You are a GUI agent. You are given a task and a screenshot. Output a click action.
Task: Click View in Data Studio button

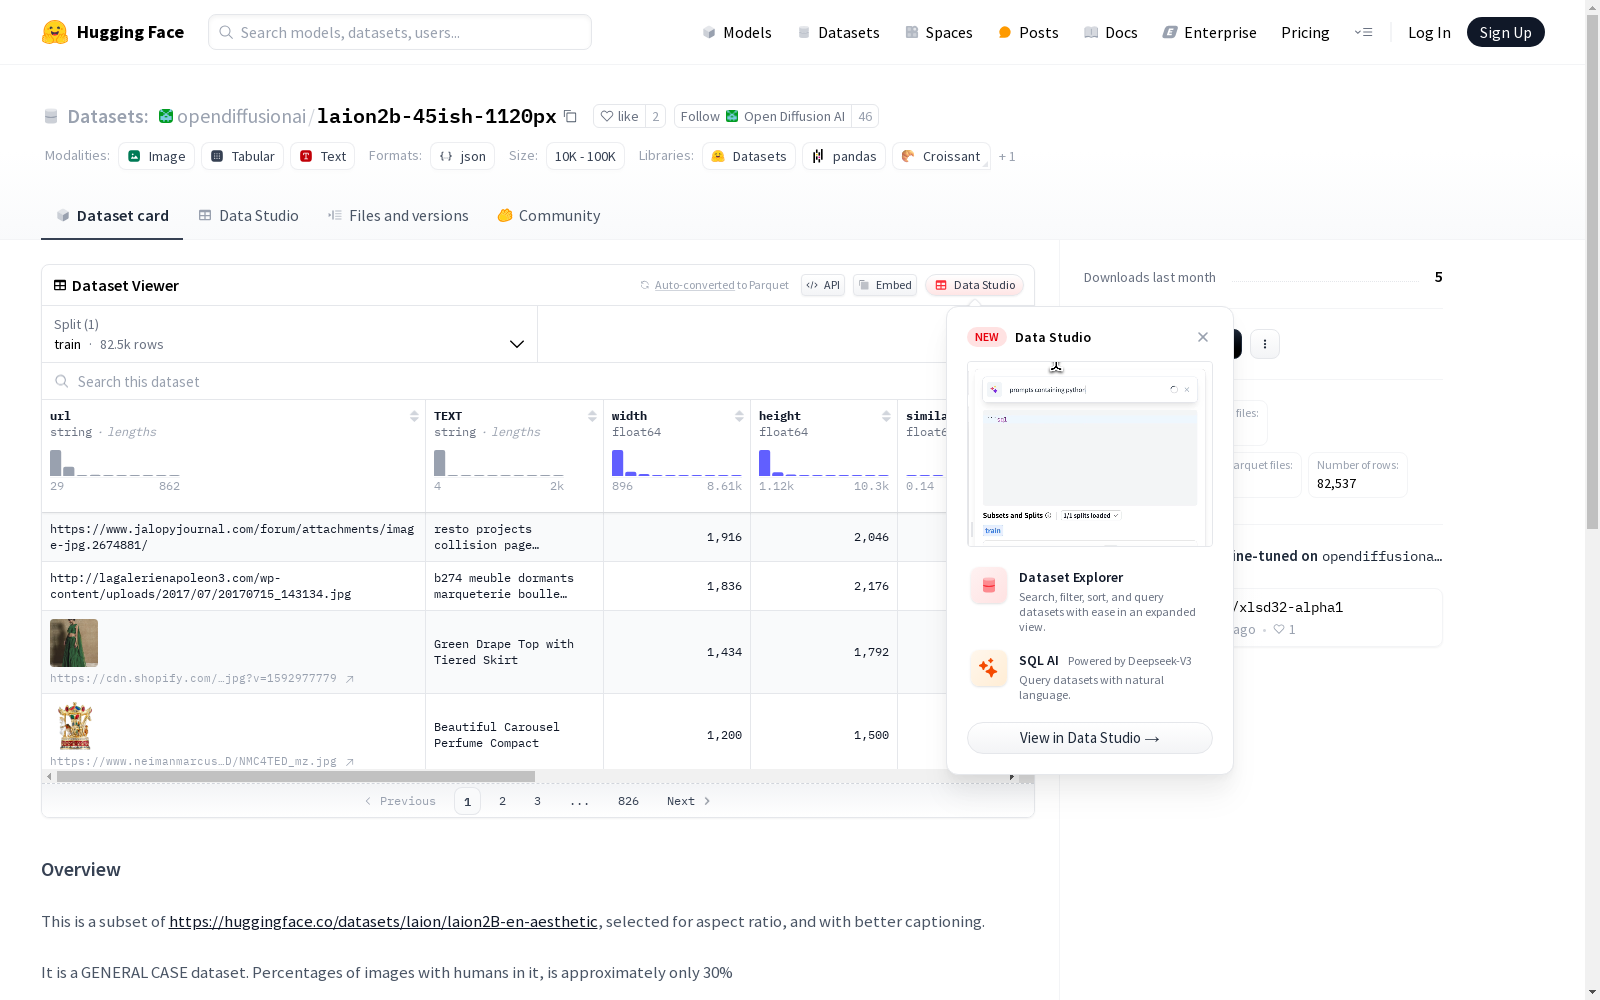point(1090,738)
